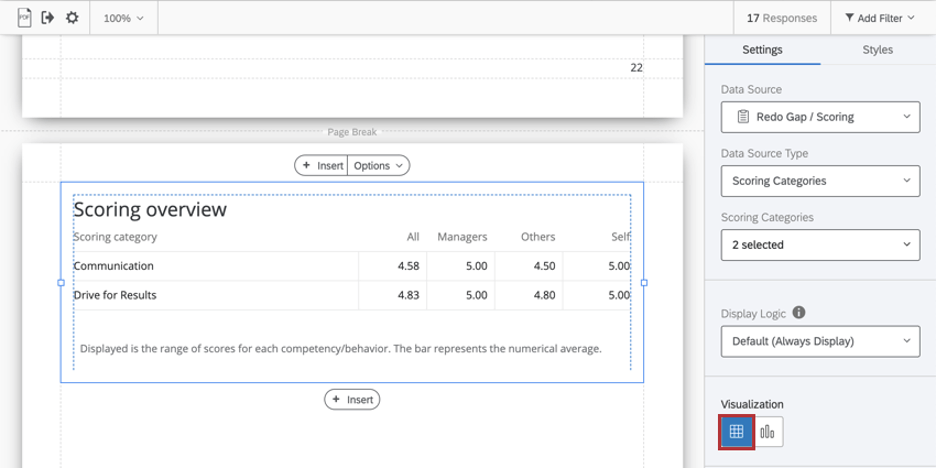The height and width of the screenshot is (468, 936).
Task: Open the Display Logic dropdown
Action: tap(819, 341)
